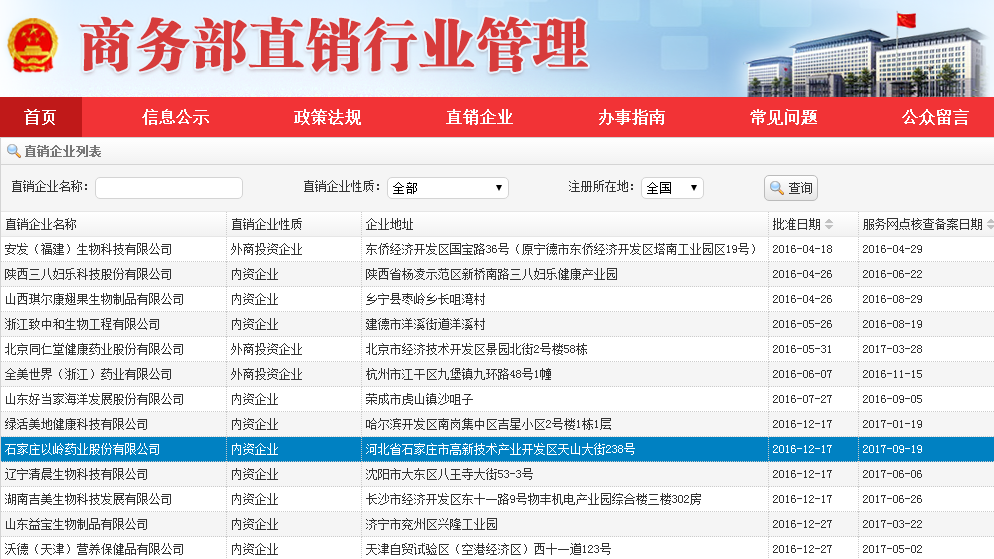Select row 山西琪尔康翅果生物制品有限公司

pos(497,299)
